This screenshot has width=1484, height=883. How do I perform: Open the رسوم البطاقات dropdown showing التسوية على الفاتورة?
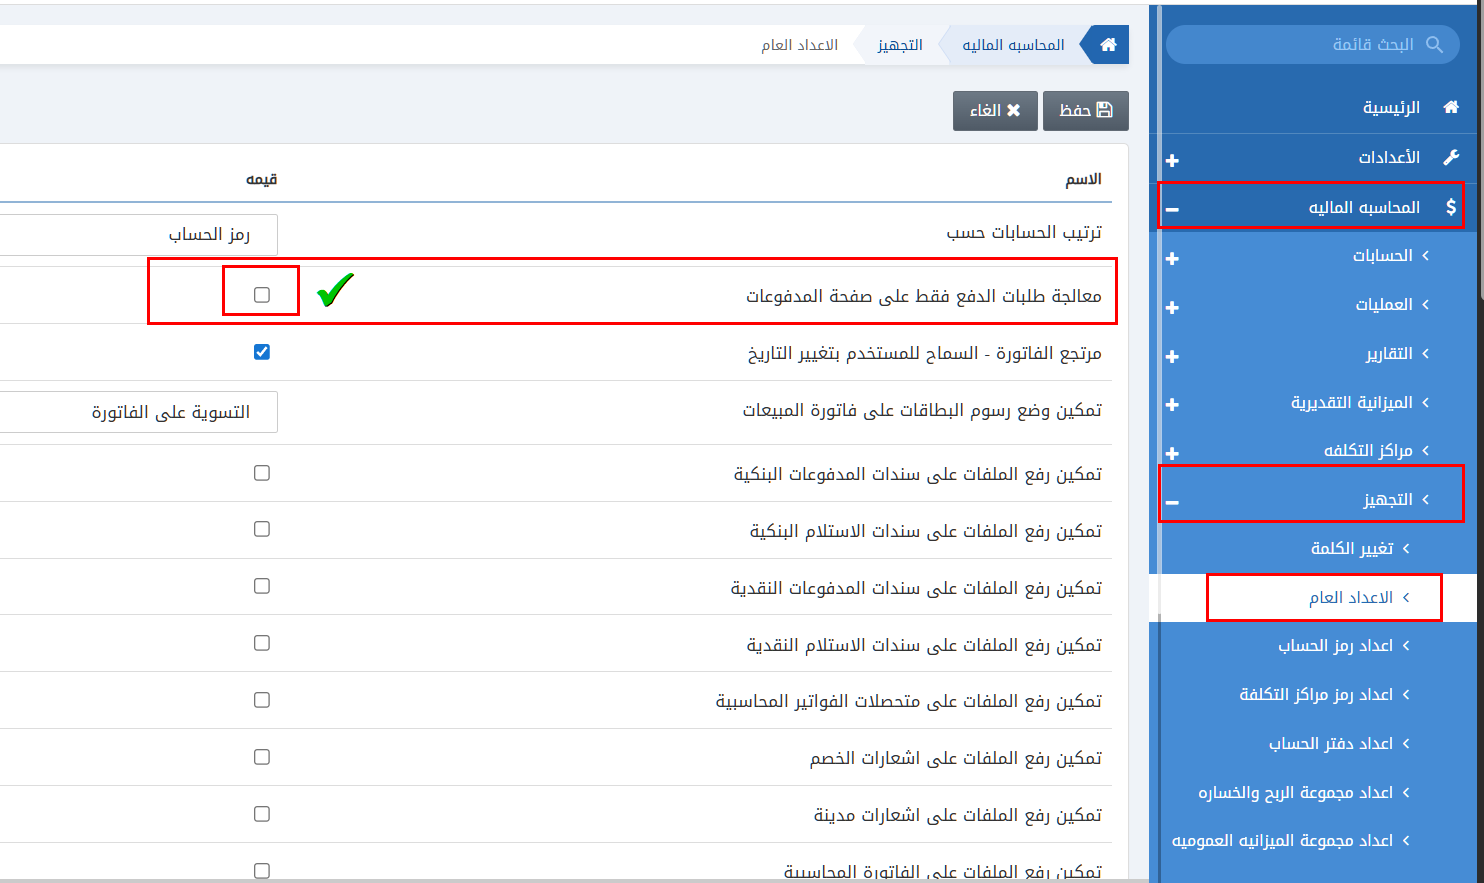tap(139, 412)
